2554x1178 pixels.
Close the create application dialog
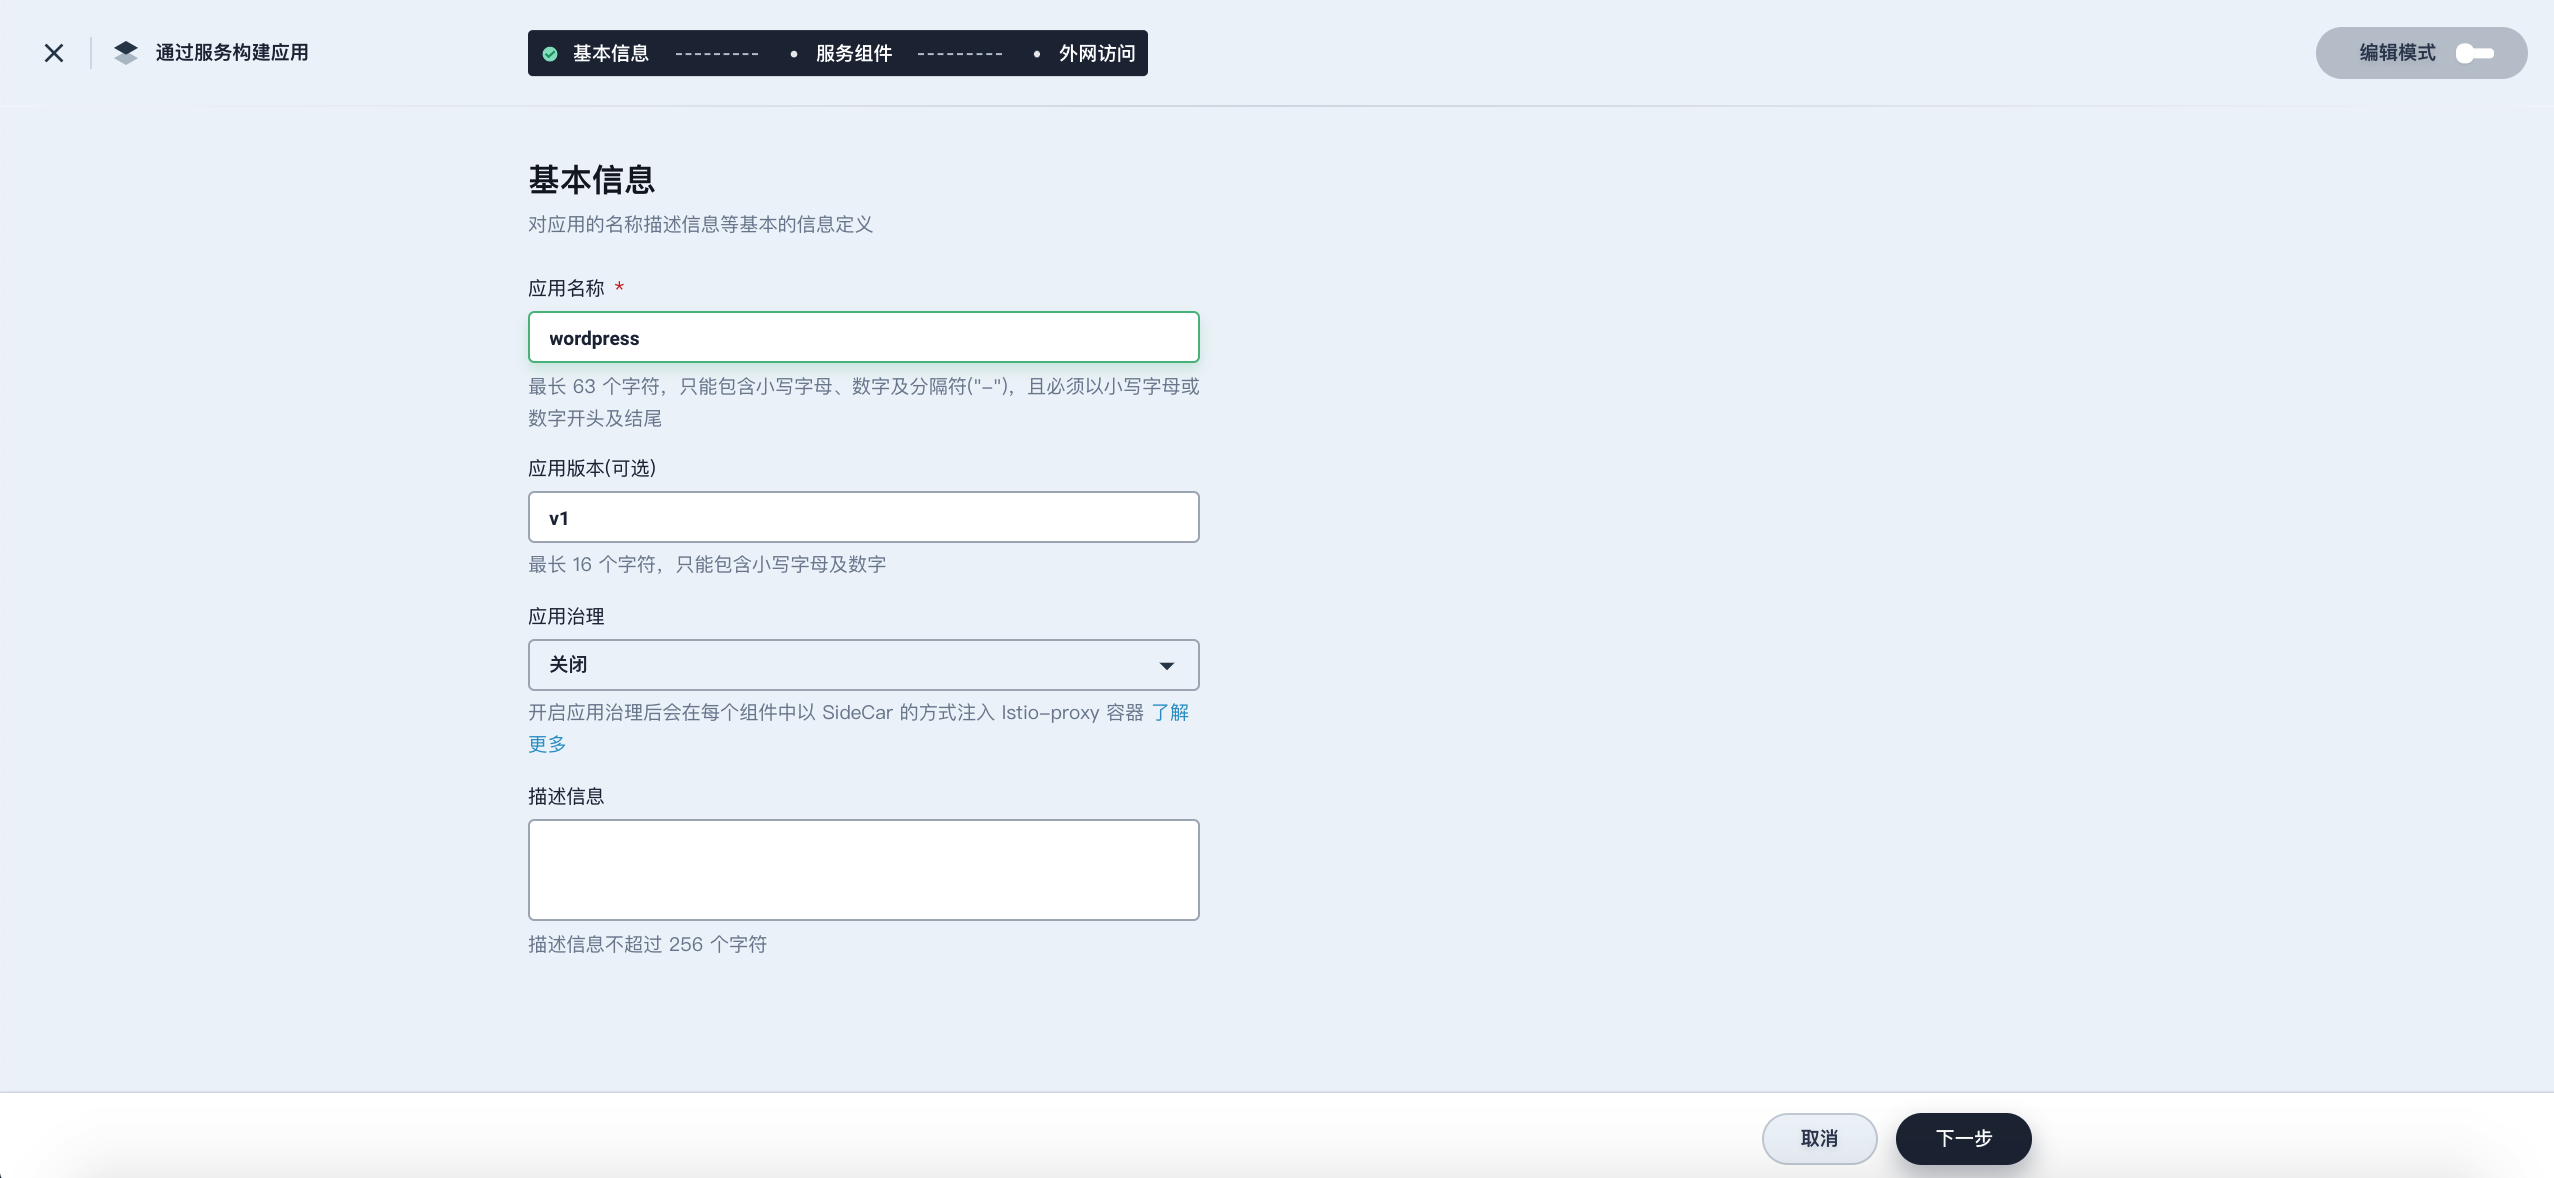(x=54, y=53)
